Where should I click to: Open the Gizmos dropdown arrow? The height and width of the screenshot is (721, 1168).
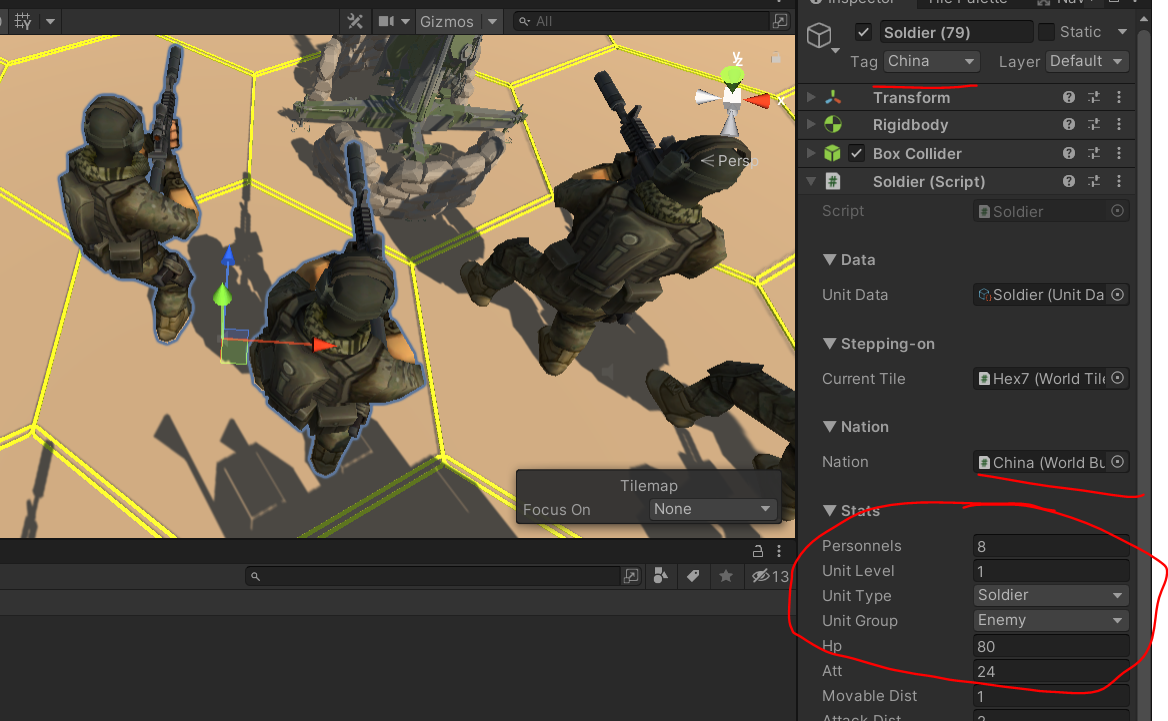click(492, 22)
